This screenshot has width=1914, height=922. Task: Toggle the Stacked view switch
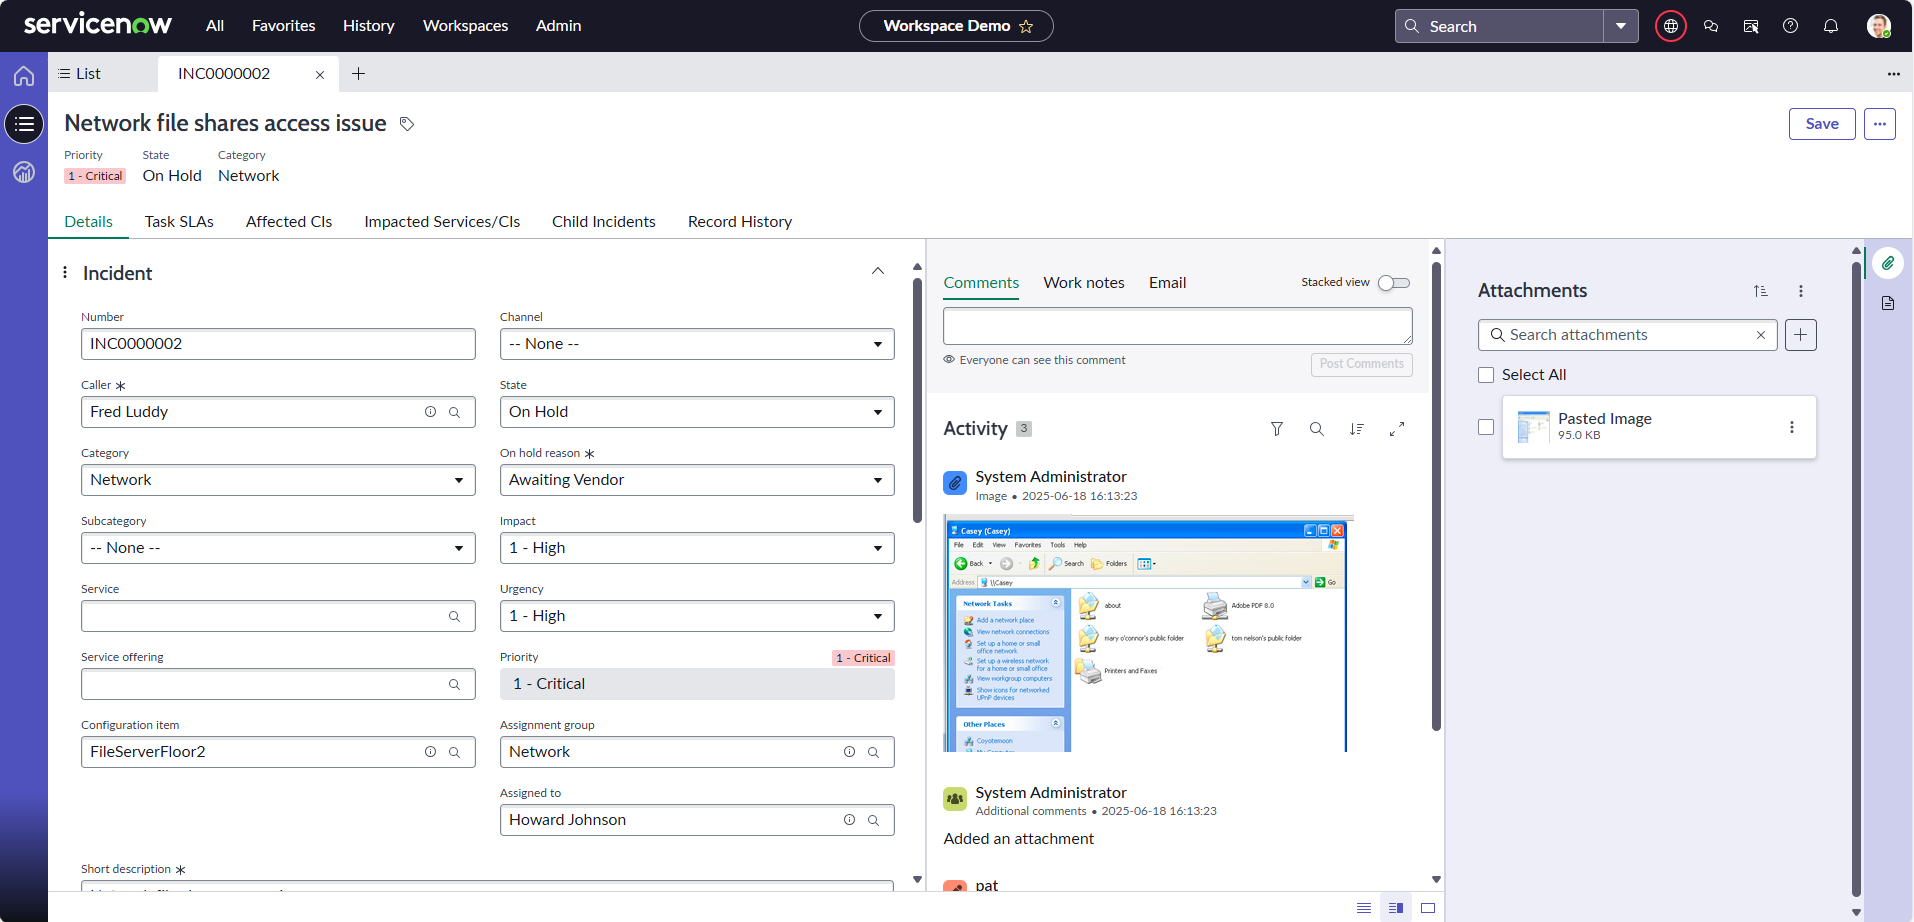pyautogui.click(x=1393, y=283)
